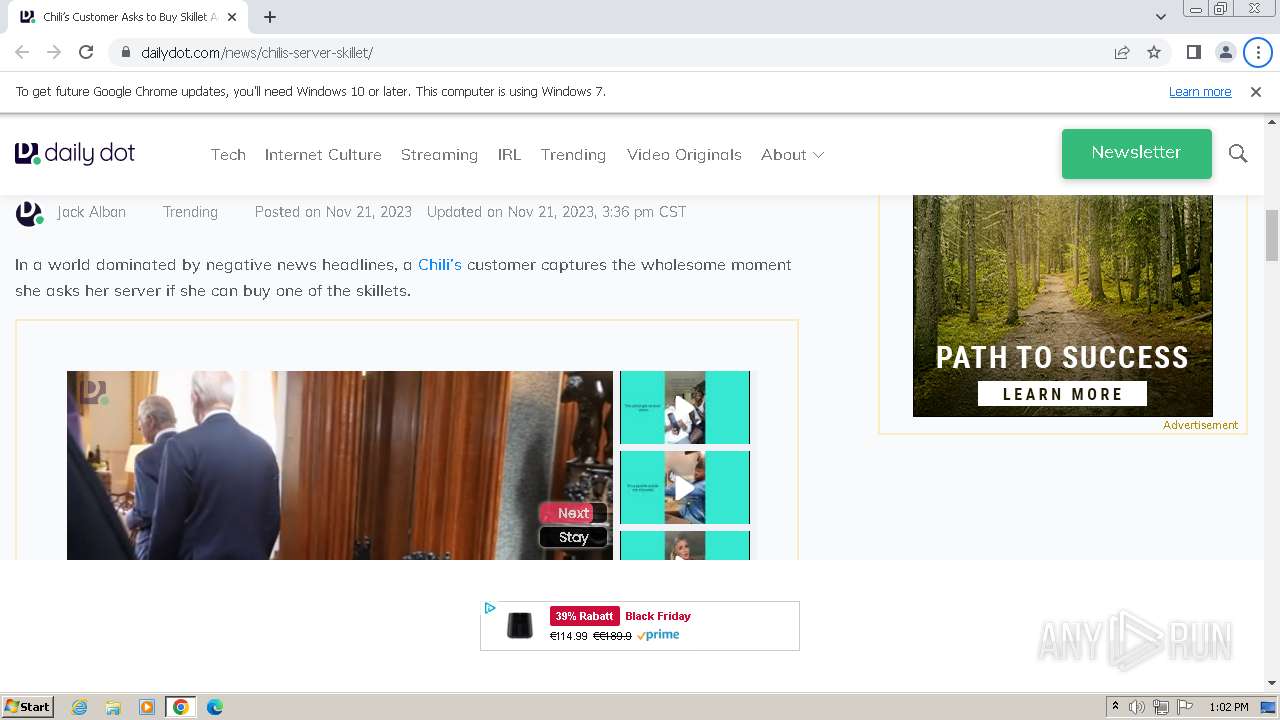Image resolution: width=1280 pixels, height=720 pixels.
Task: Bookmark this tab with the star icon
Action: click(x=1154, y=52)
